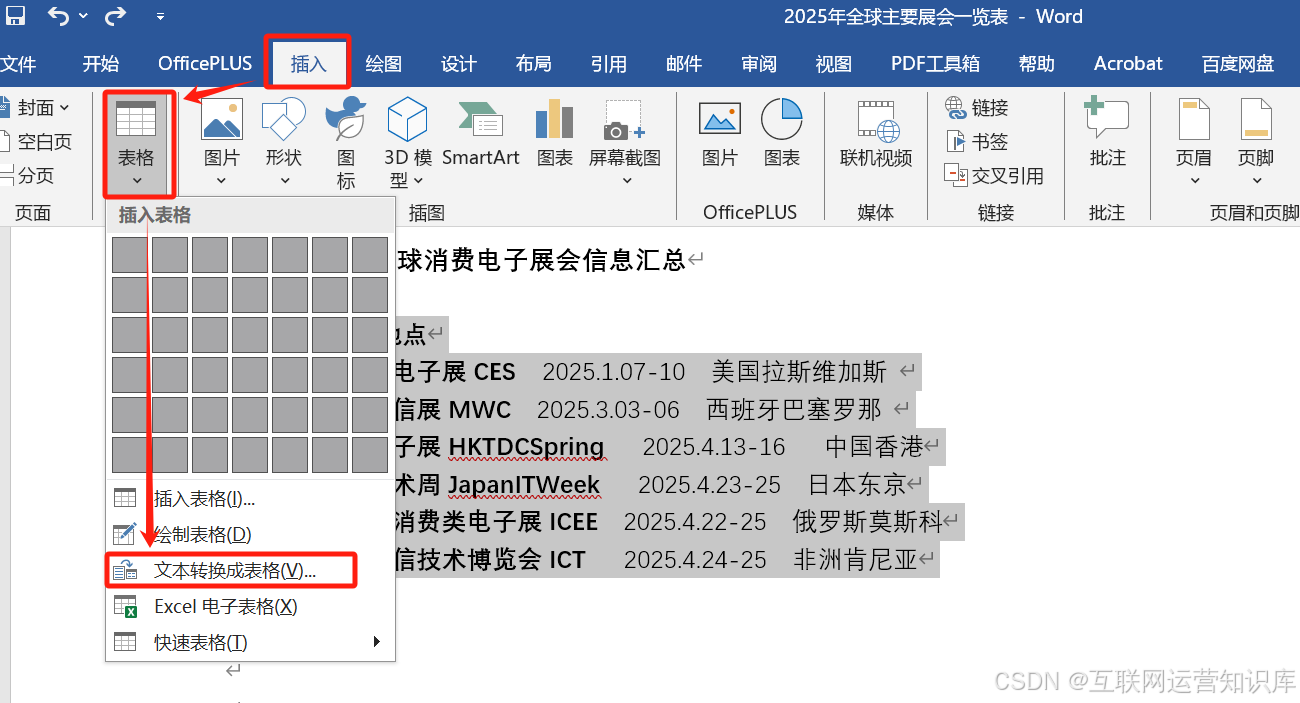Insert 联机视频 online video
This screenshot has width=1300, height=703.
[x=876, y=132]
